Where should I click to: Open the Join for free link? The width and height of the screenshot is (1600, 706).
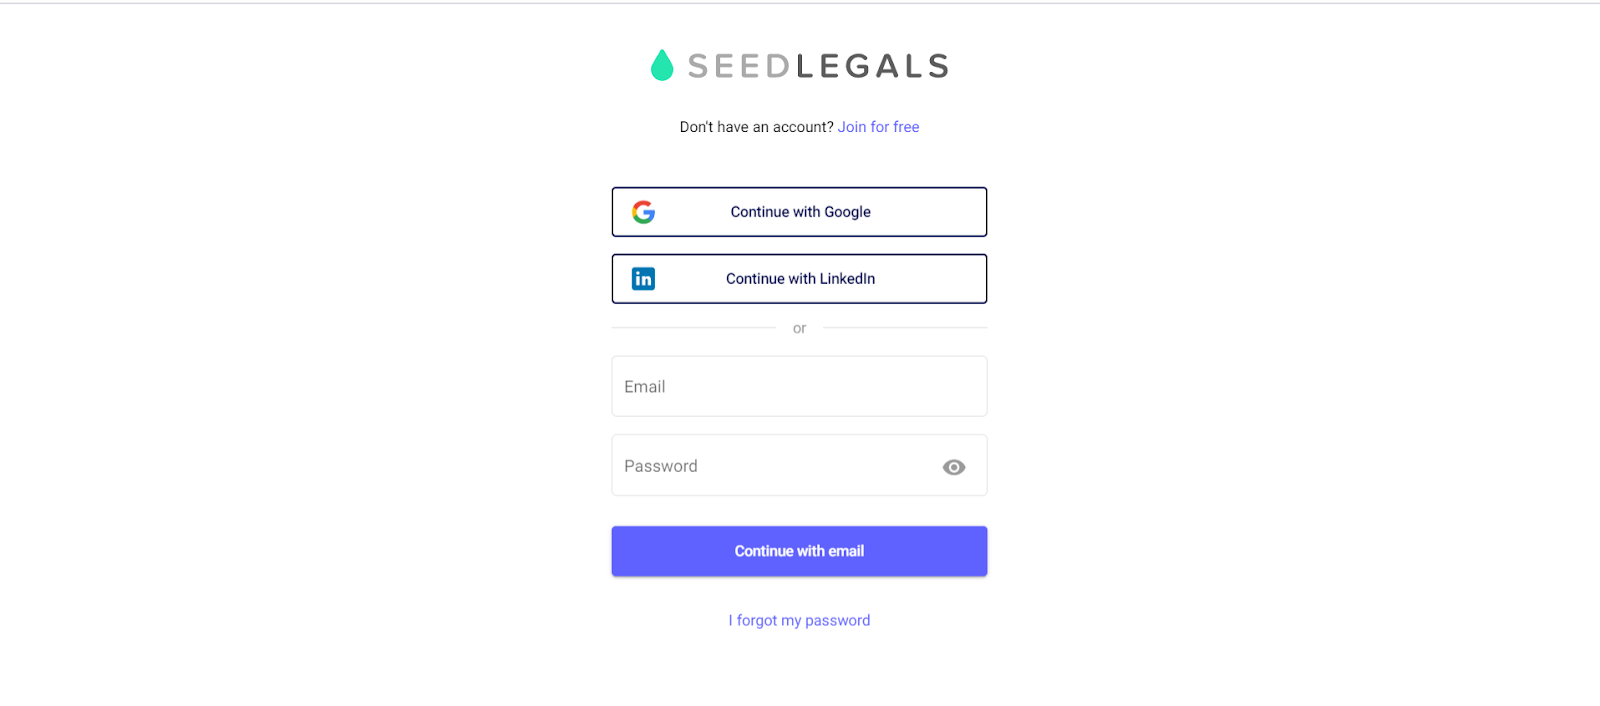878,127
